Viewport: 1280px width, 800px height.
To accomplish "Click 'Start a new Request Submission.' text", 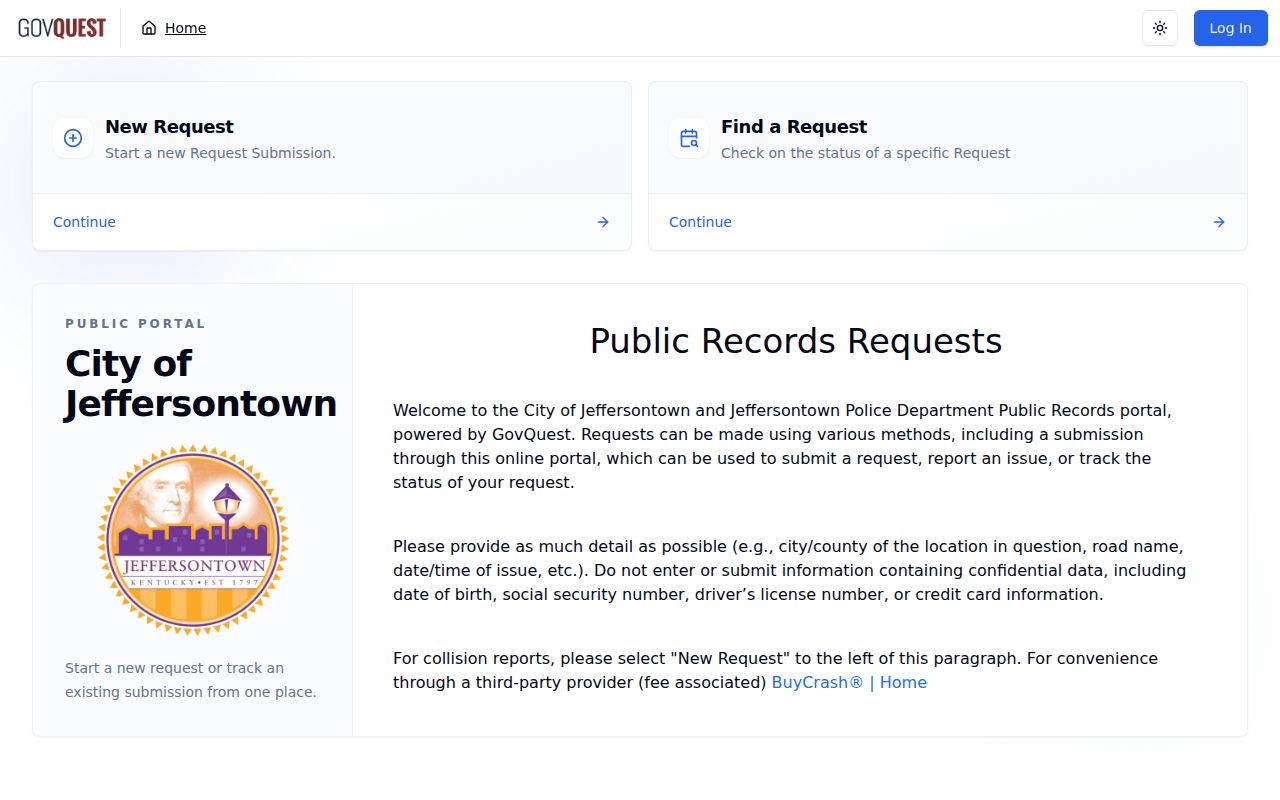I will point(220,153).
